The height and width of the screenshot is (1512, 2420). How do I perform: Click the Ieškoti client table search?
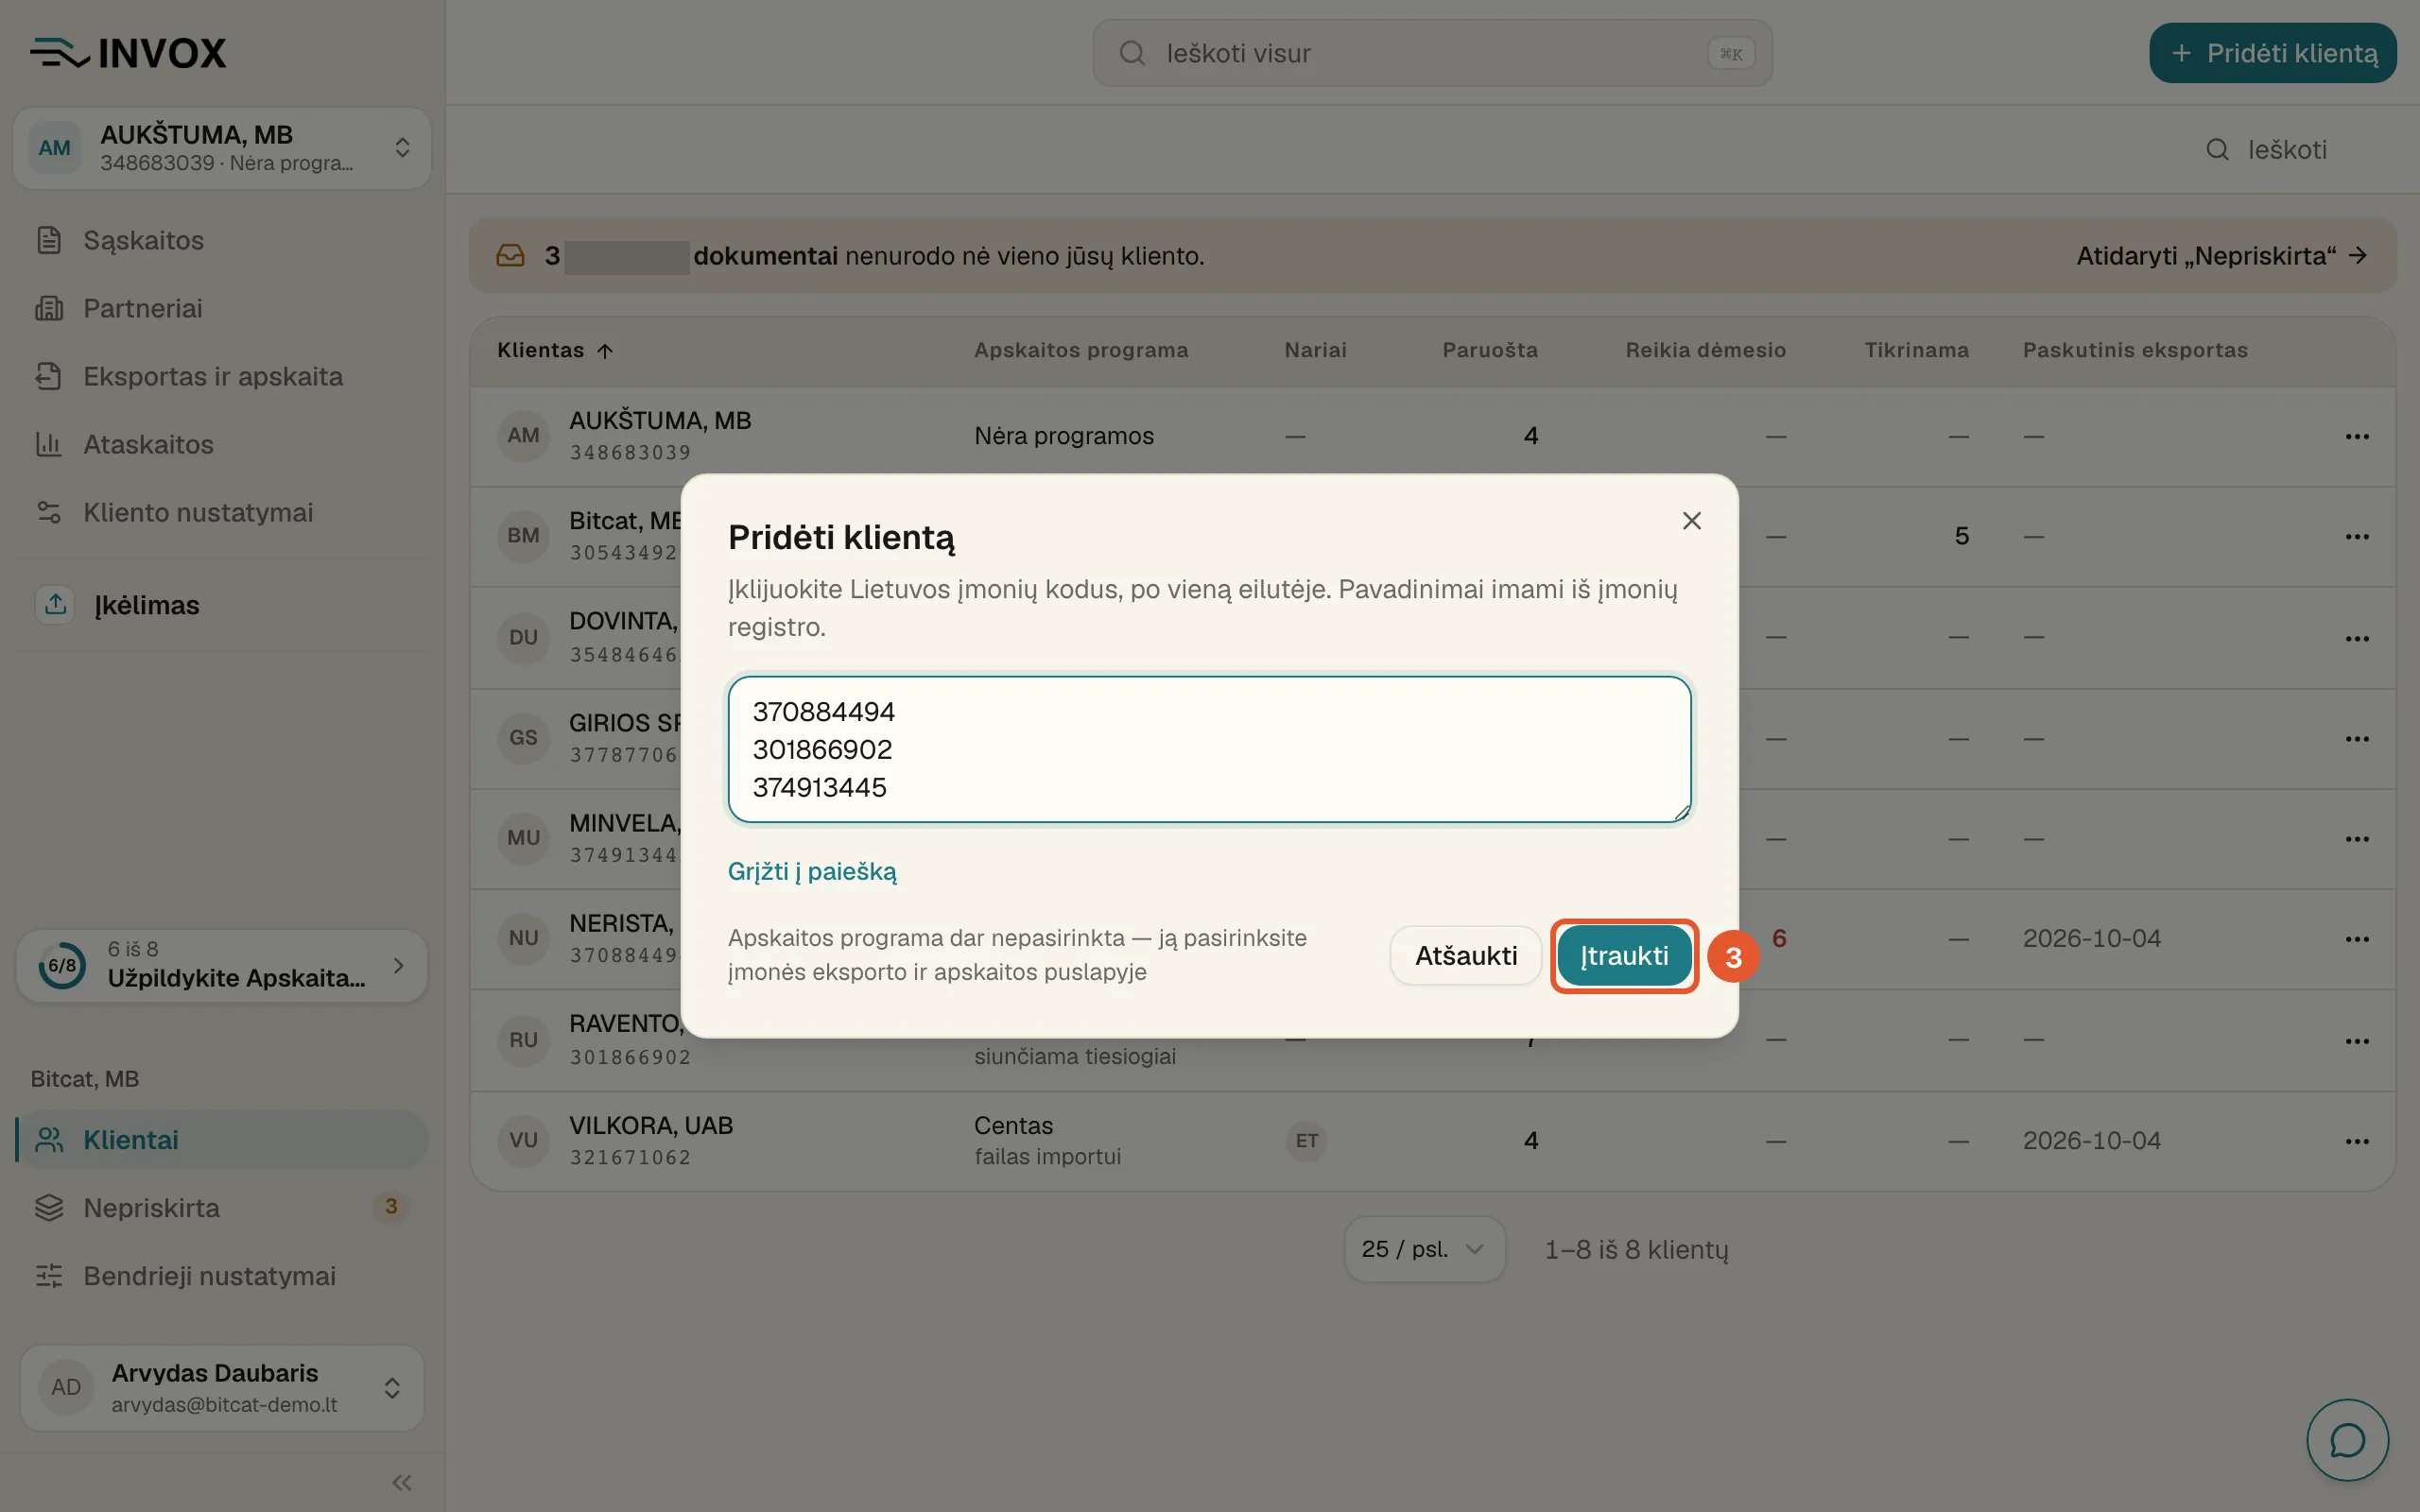tap(2285, 150)
